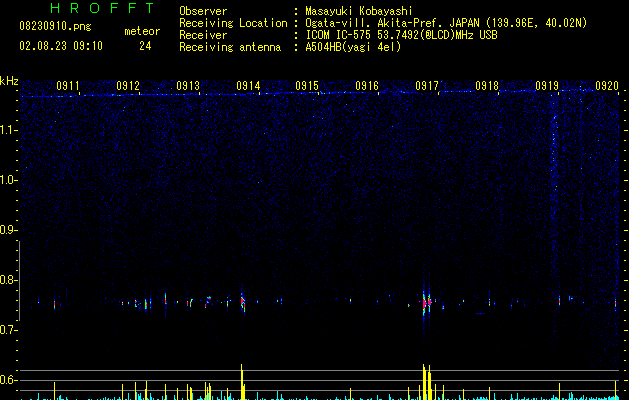
Task: Click the Observer field label
Action: tap(203, 11)
